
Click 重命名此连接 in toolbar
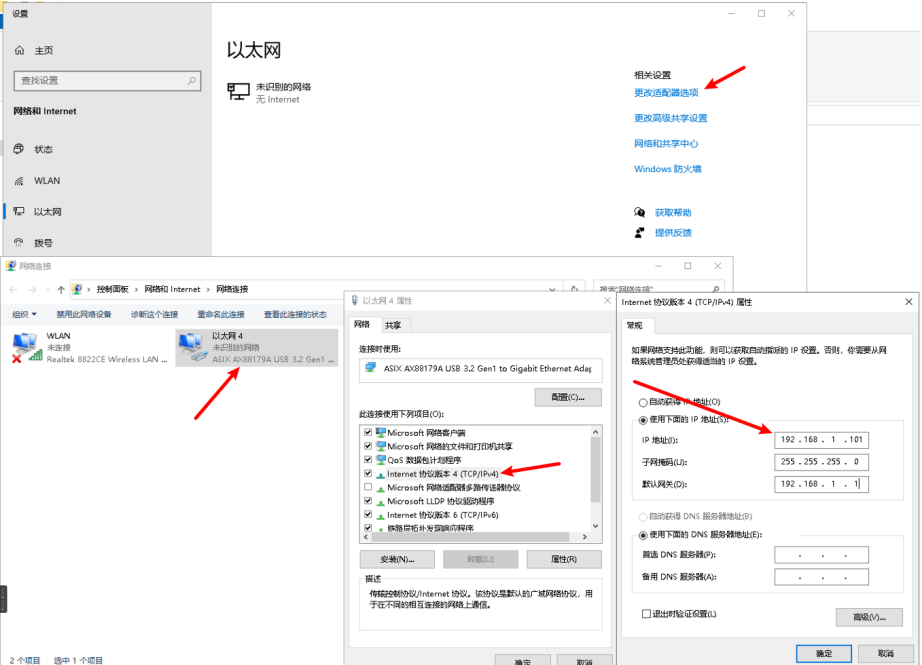tap(221, 315)
